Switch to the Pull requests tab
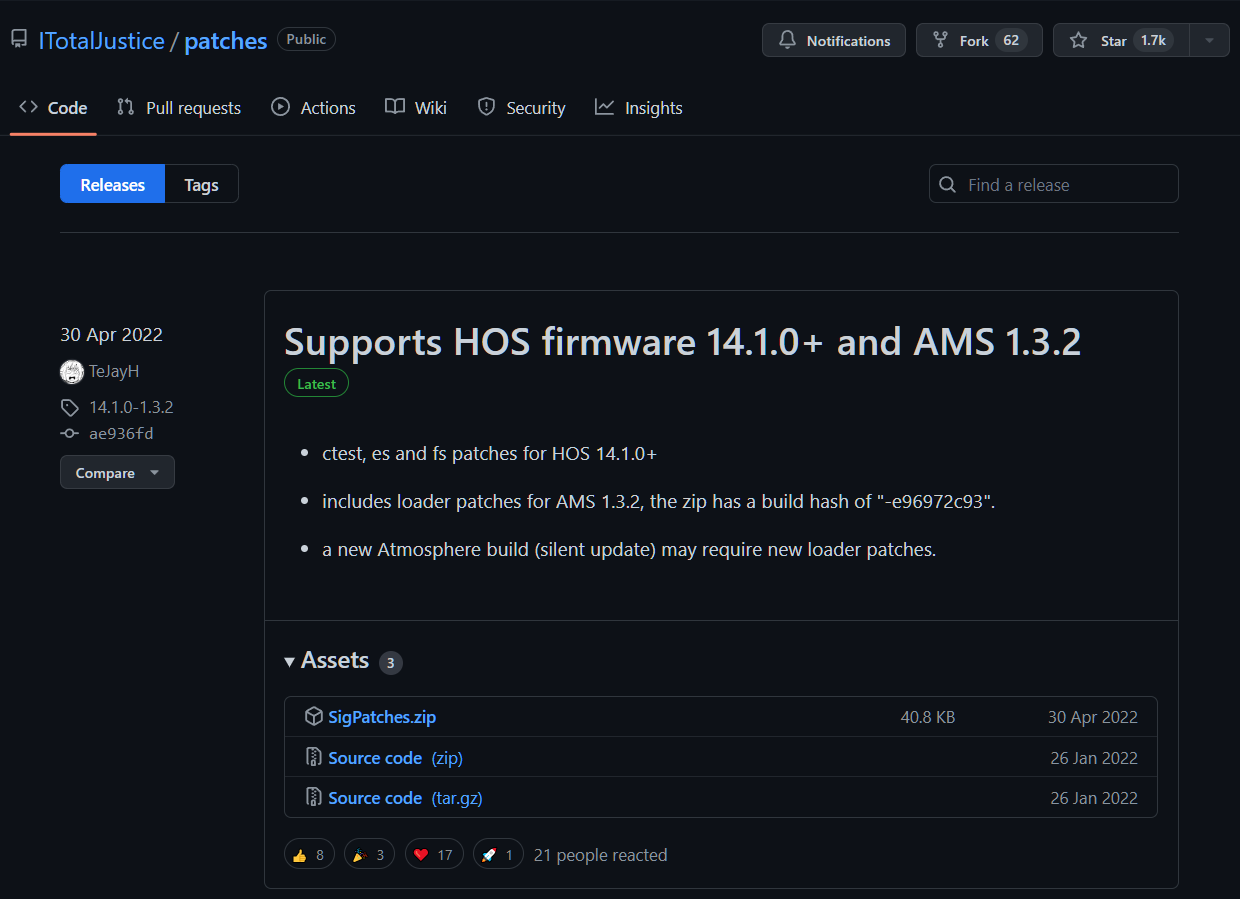Viewport: 1240px width, 899px height. (179, 107)
